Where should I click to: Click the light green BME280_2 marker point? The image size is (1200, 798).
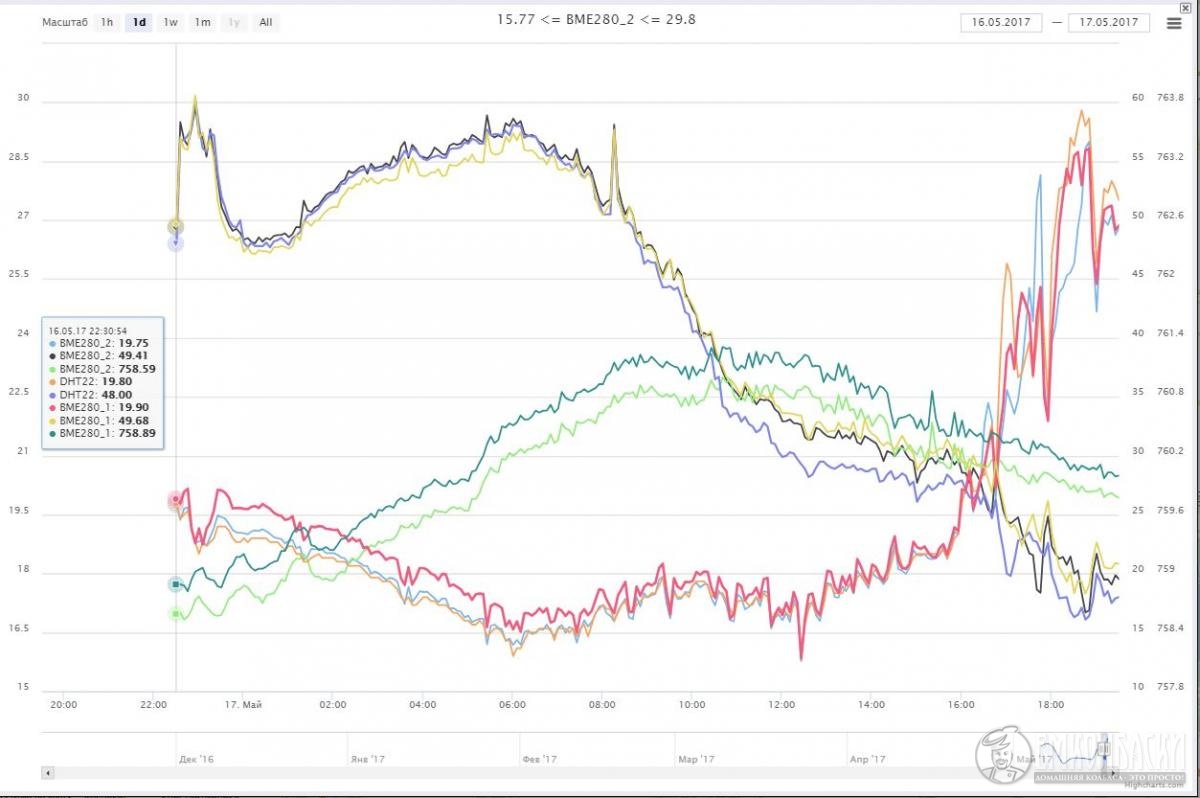click(176, 613)
